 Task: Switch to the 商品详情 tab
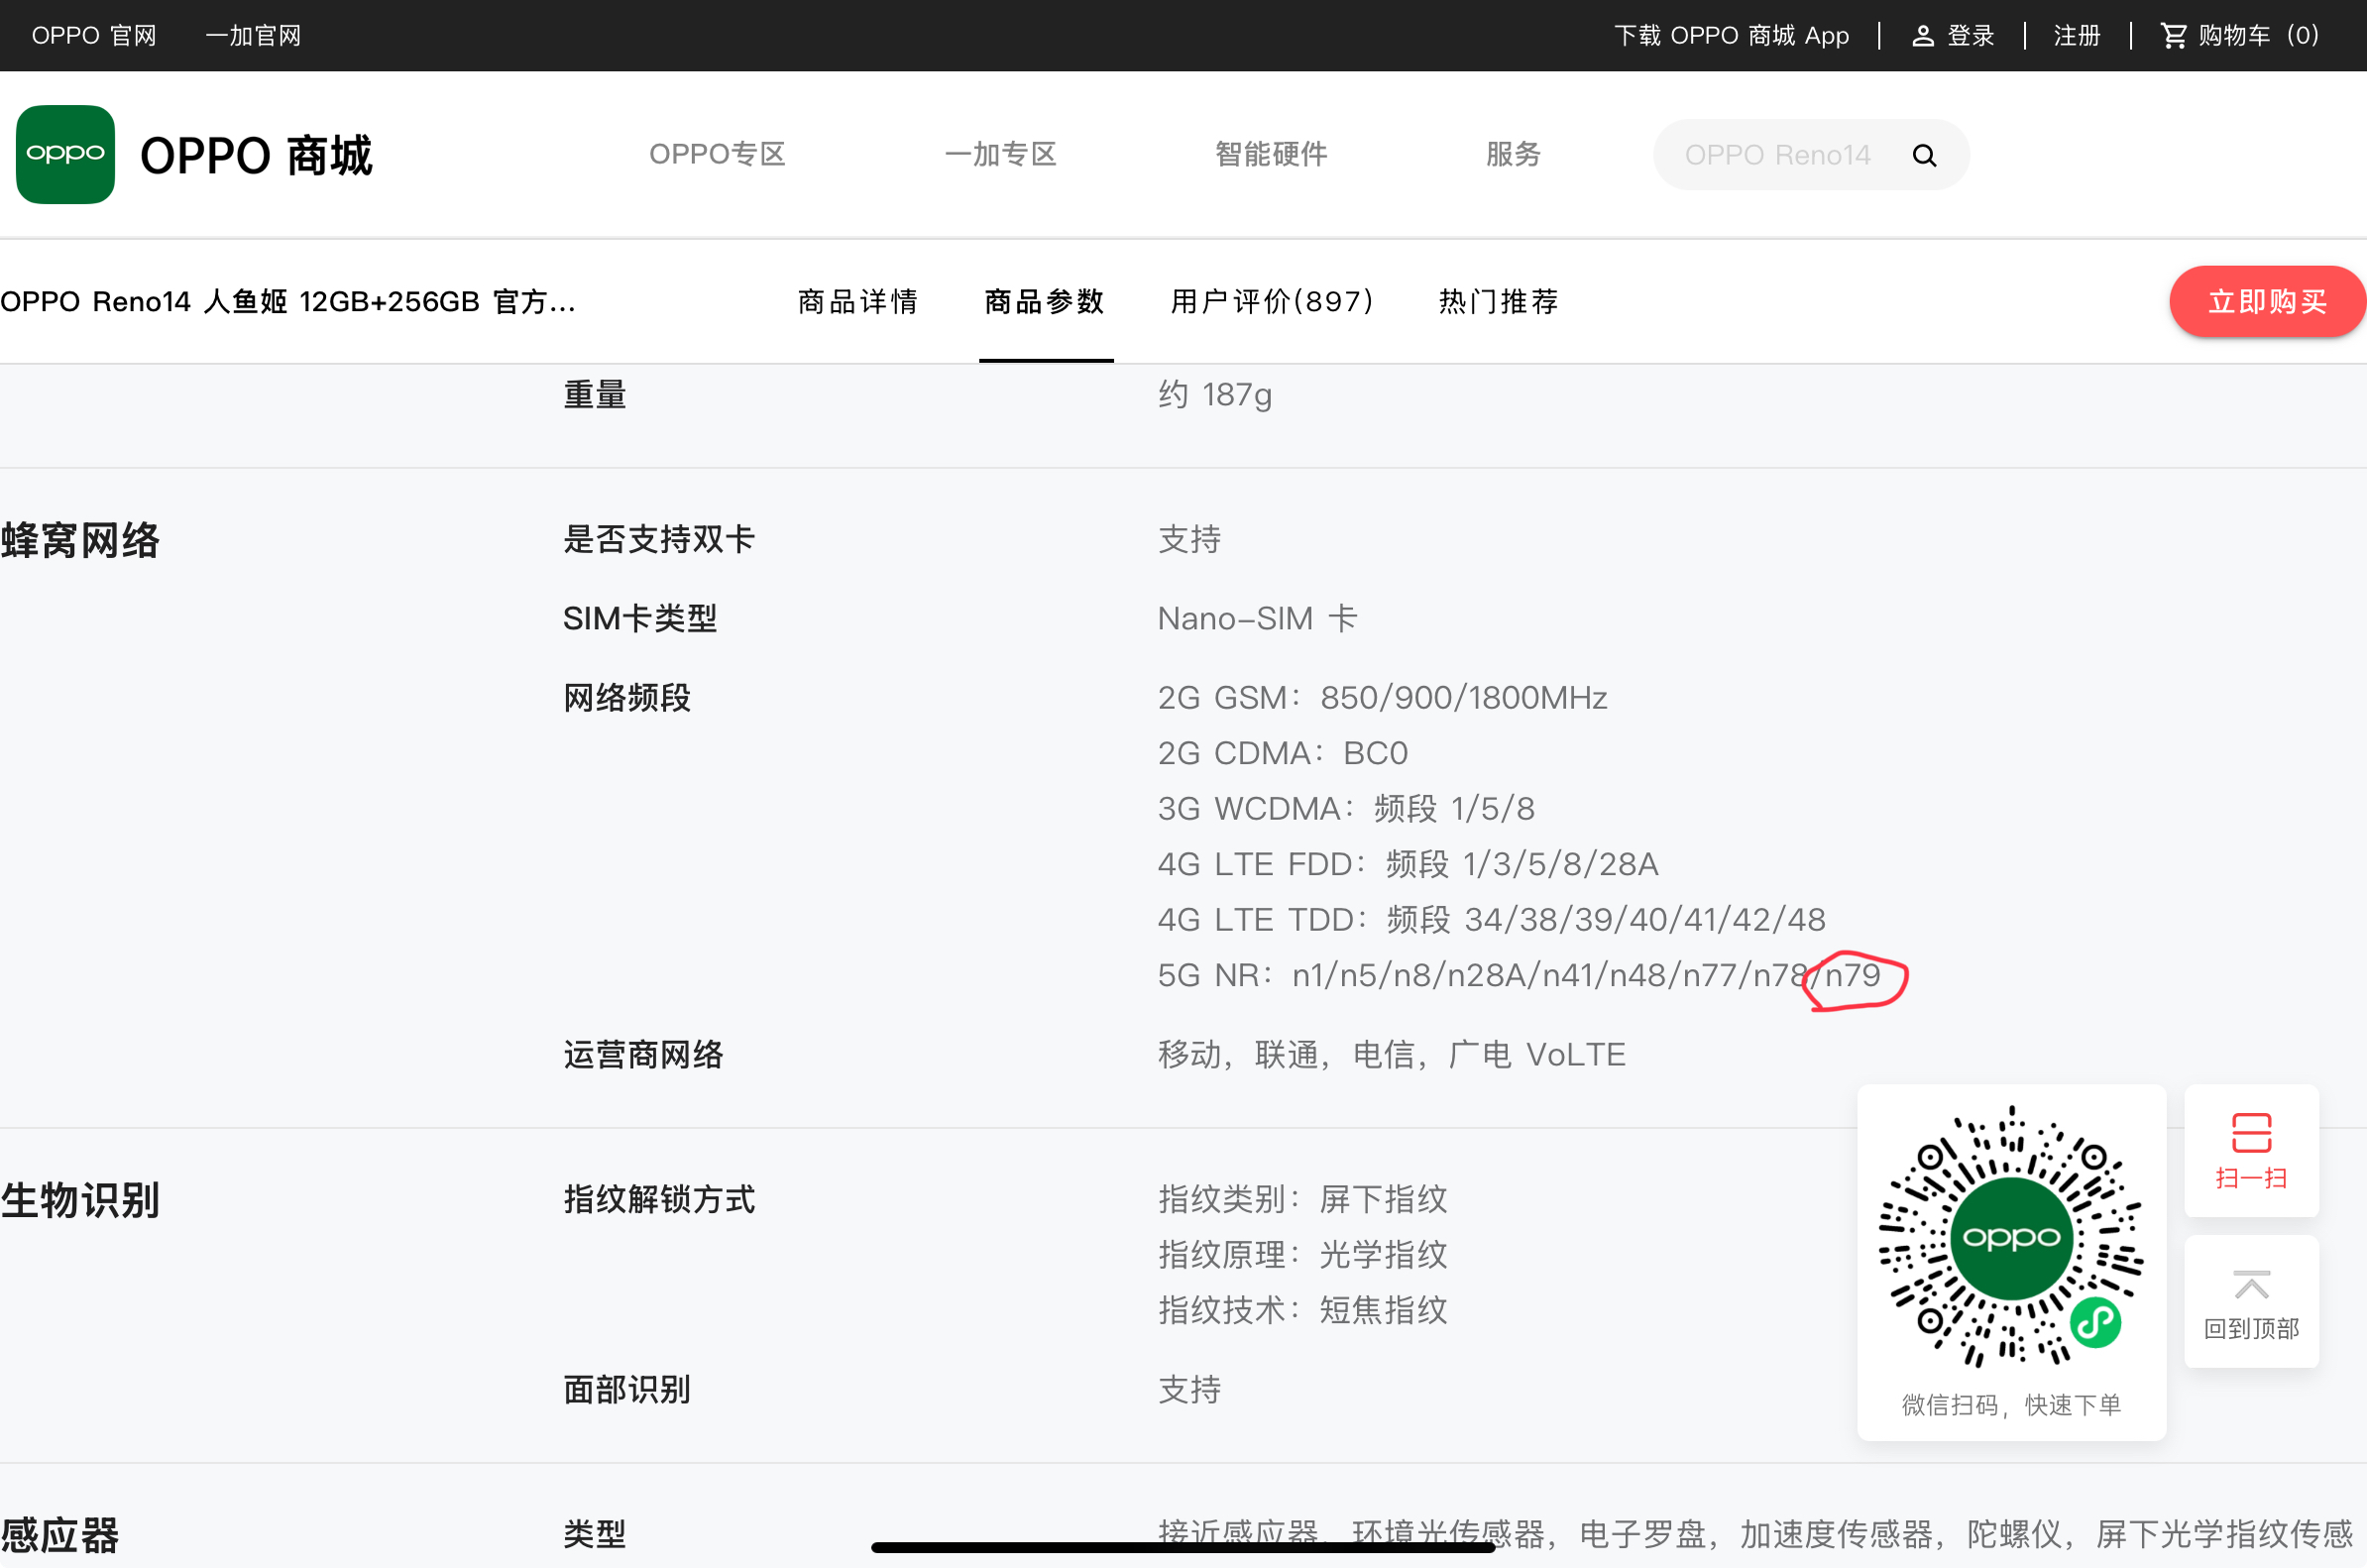(858, 301)
